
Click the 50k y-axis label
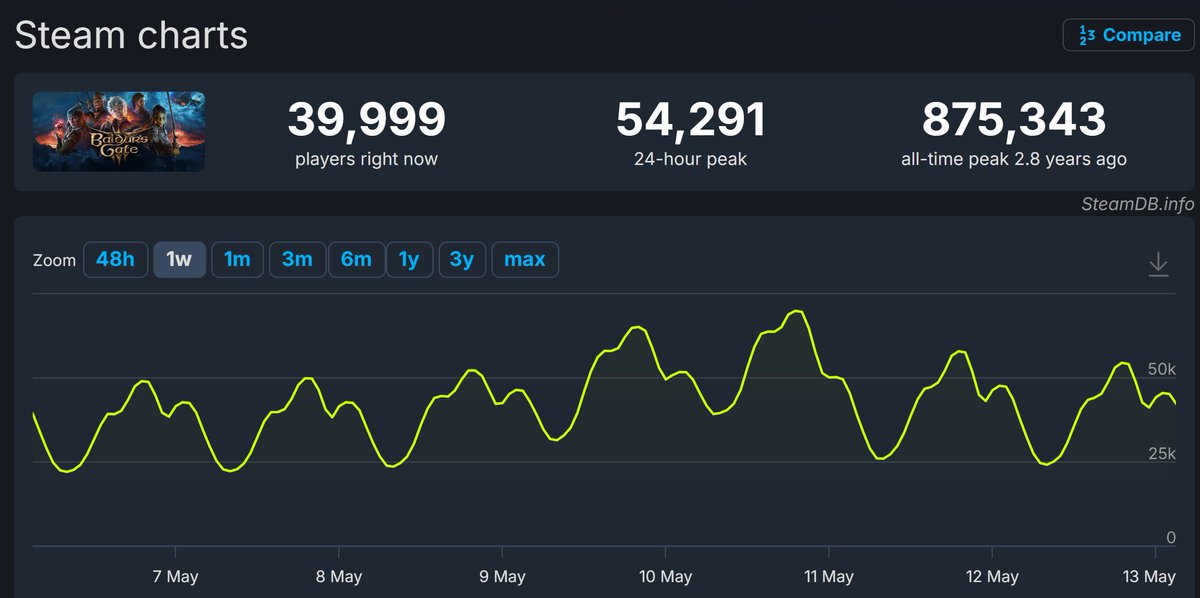click(x=1163, y=370)
